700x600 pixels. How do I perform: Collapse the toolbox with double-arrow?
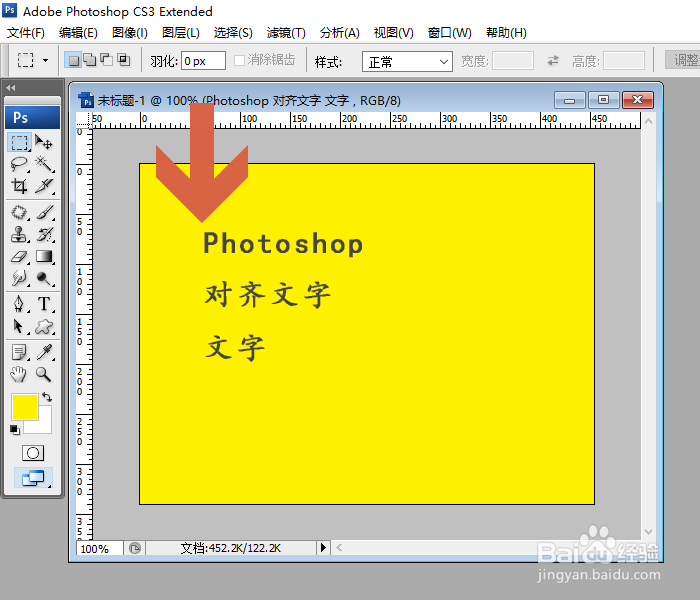click(11, 88)
